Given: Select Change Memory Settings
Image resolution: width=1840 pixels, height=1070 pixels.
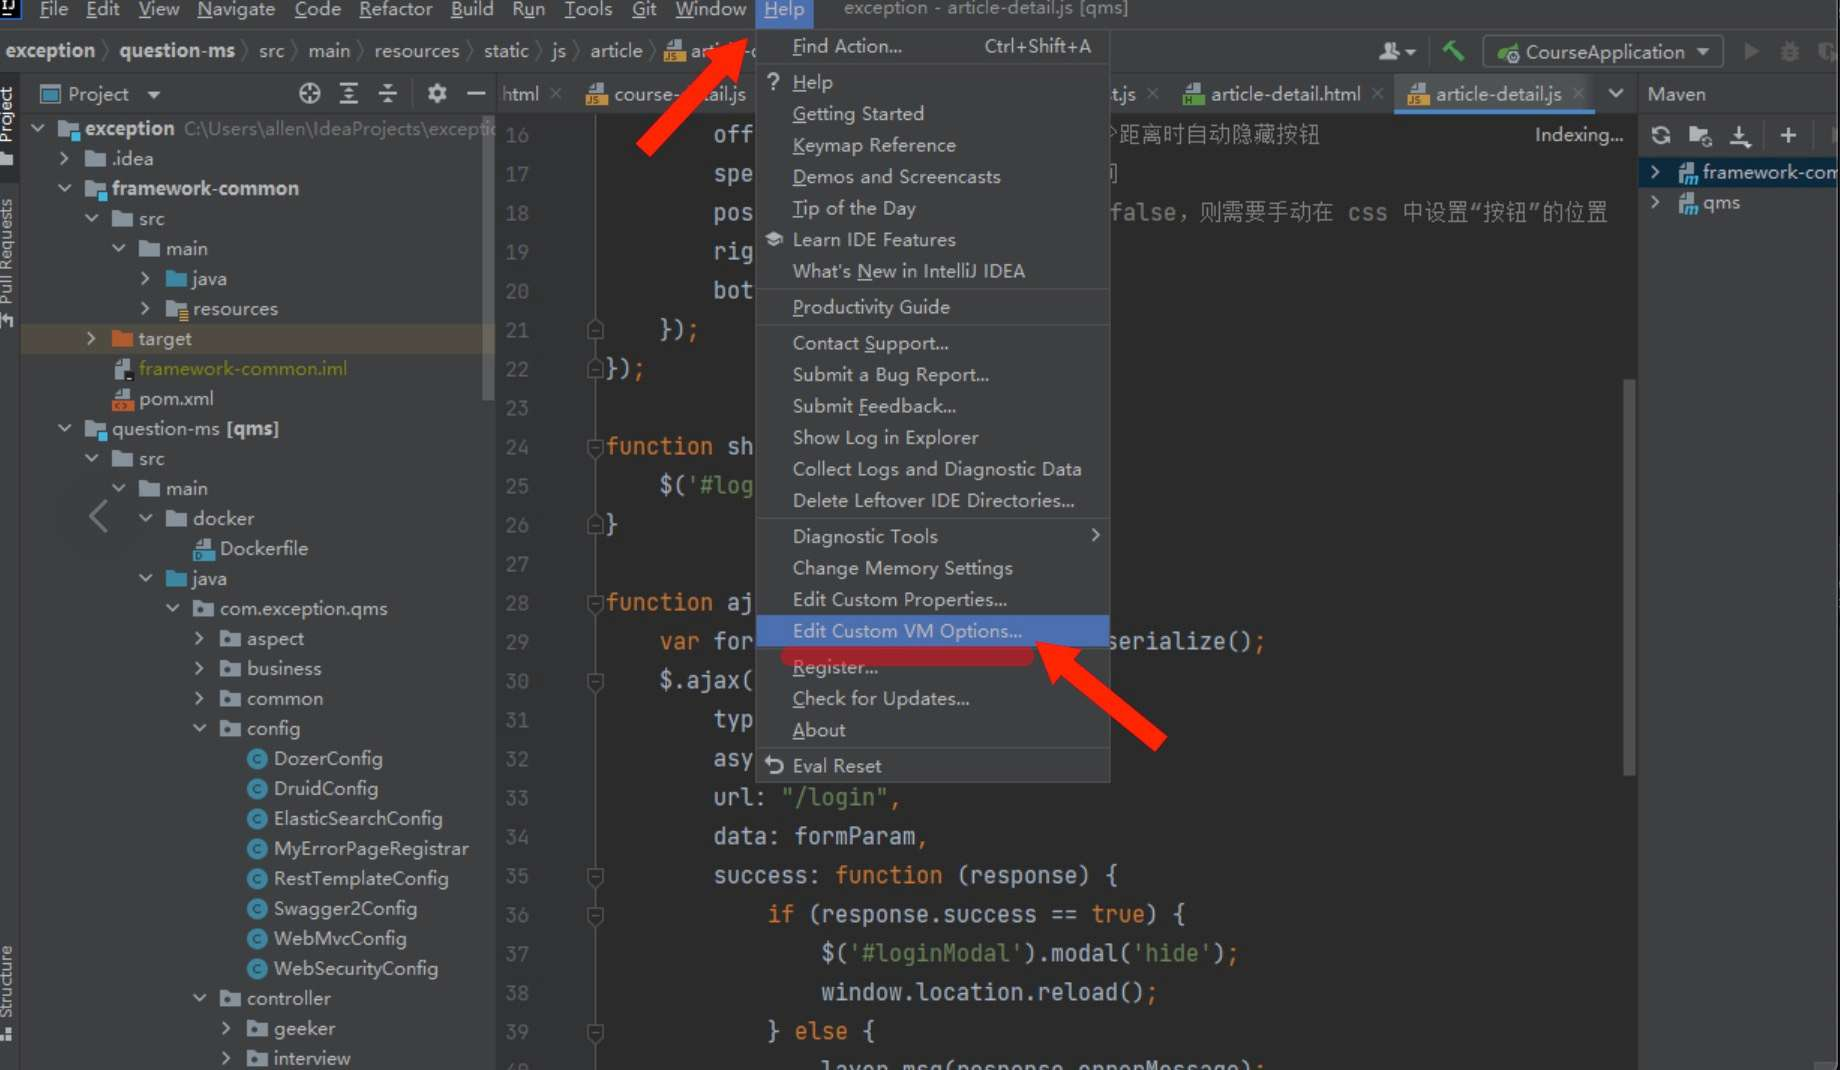Looking at the screenshot, I should click(932, 568).
